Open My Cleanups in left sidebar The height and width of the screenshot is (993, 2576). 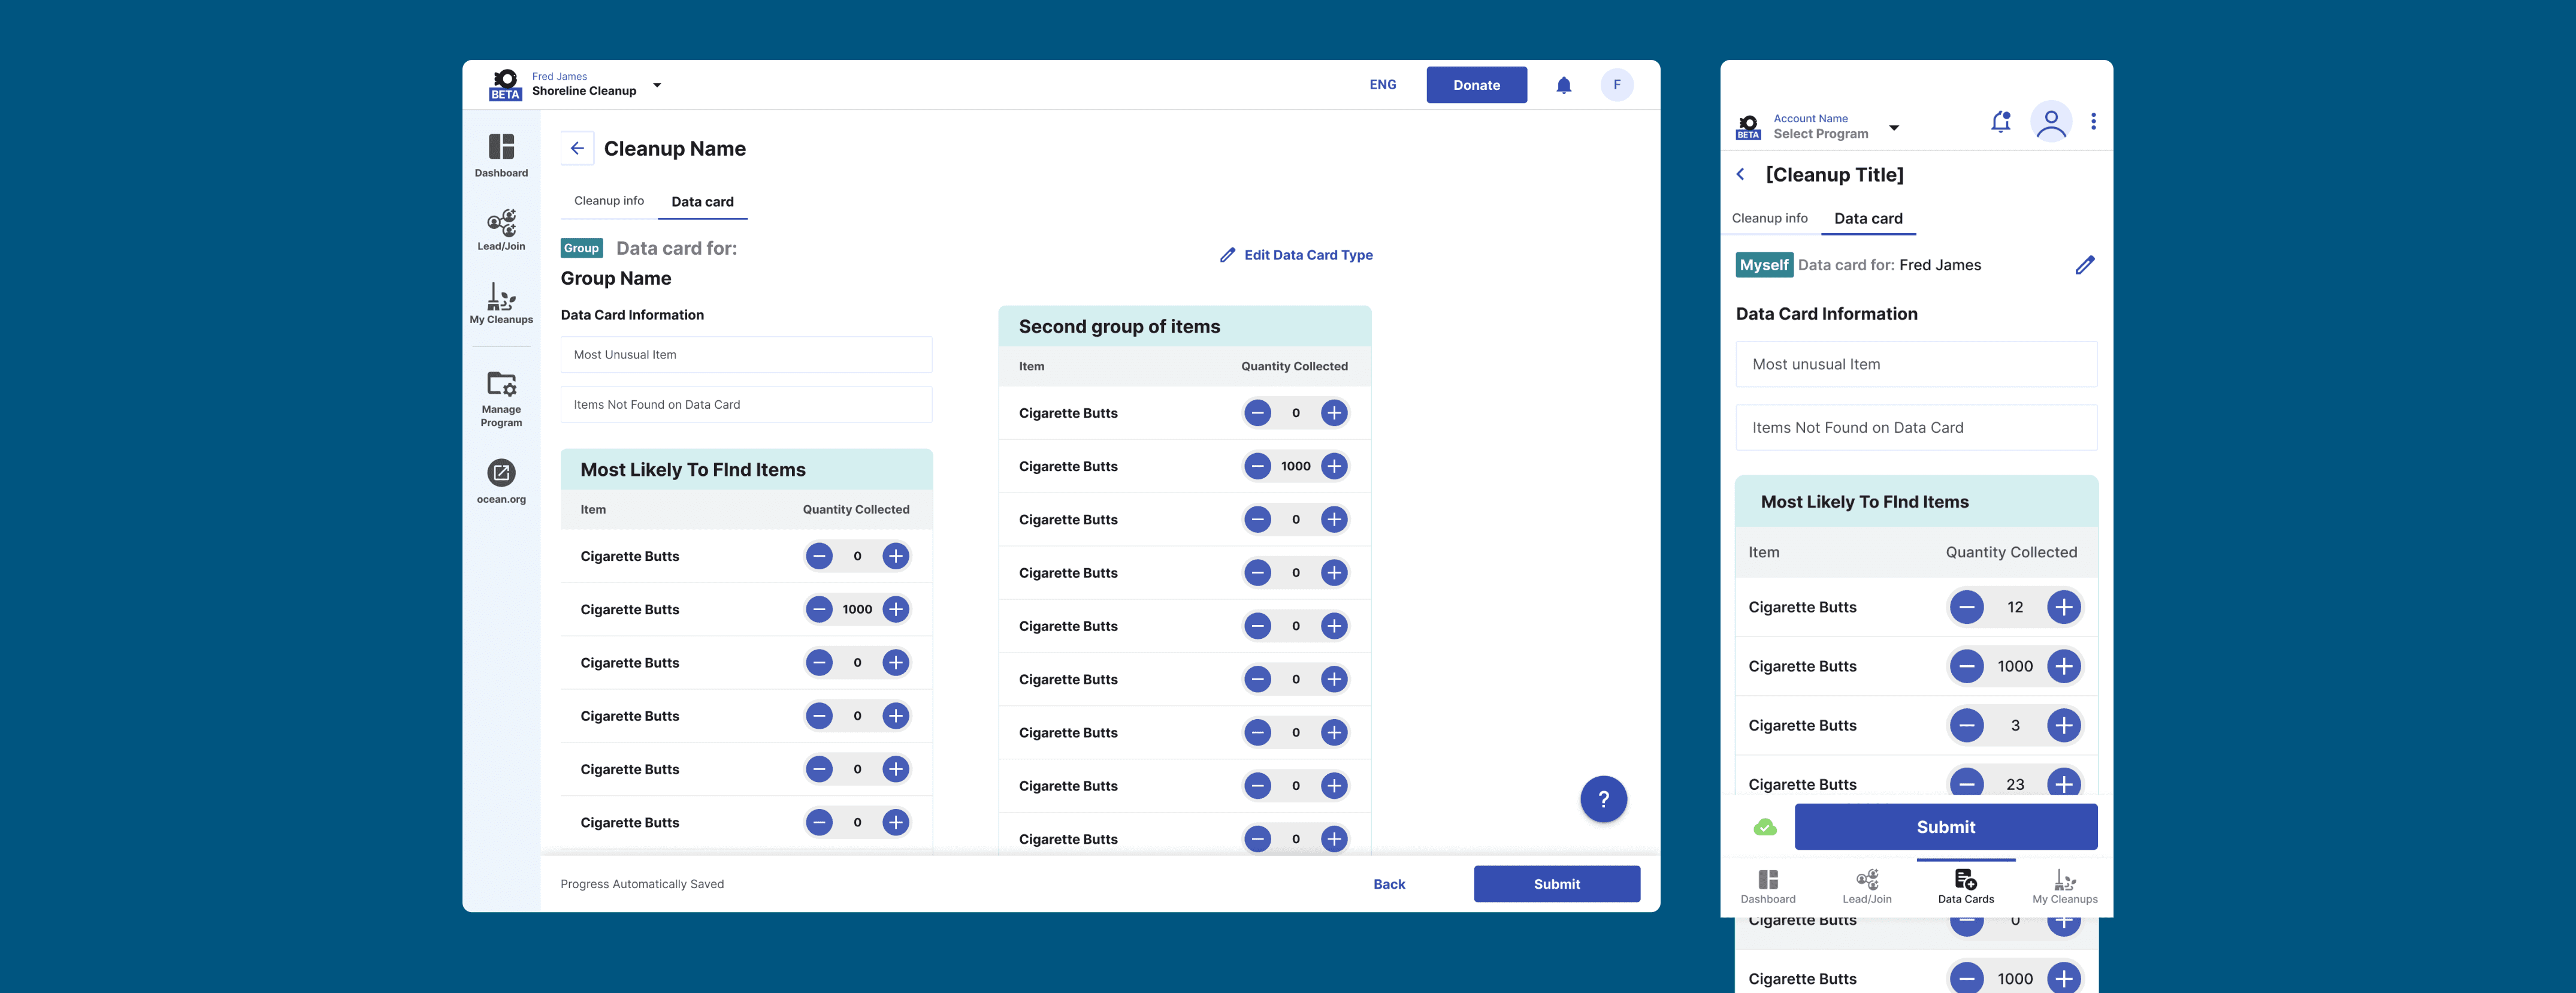[501, 302]
